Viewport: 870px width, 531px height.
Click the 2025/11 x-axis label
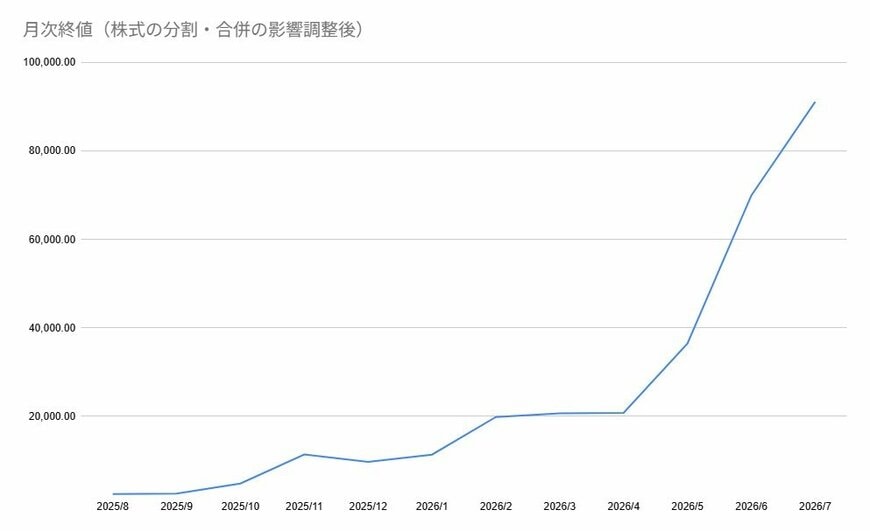click(x=304, y=506)
